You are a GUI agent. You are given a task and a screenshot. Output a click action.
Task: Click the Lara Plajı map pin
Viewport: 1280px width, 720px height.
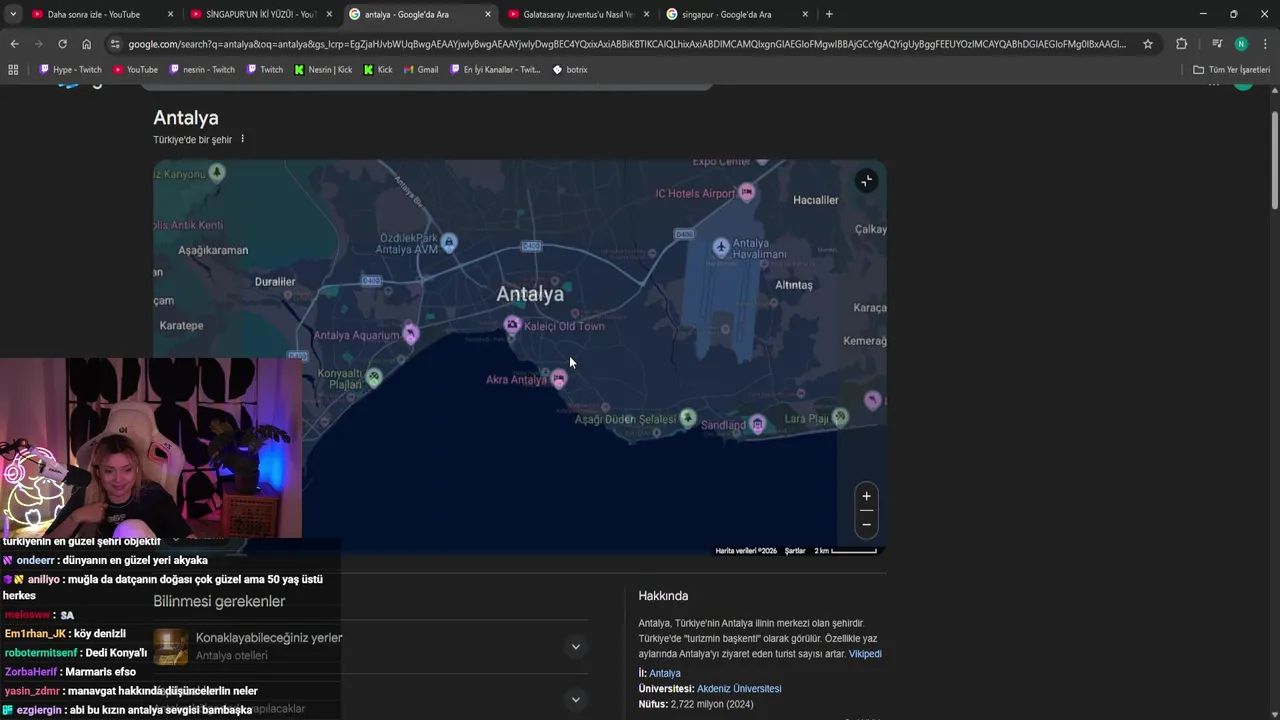[x=840, y=417]
